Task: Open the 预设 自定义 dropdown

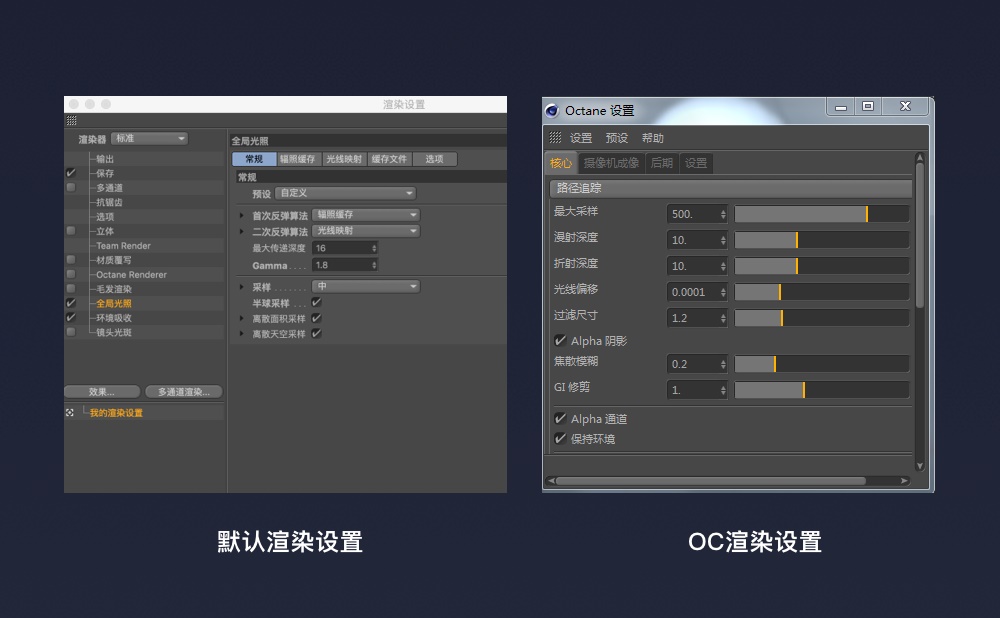Action: pos(346,193)
